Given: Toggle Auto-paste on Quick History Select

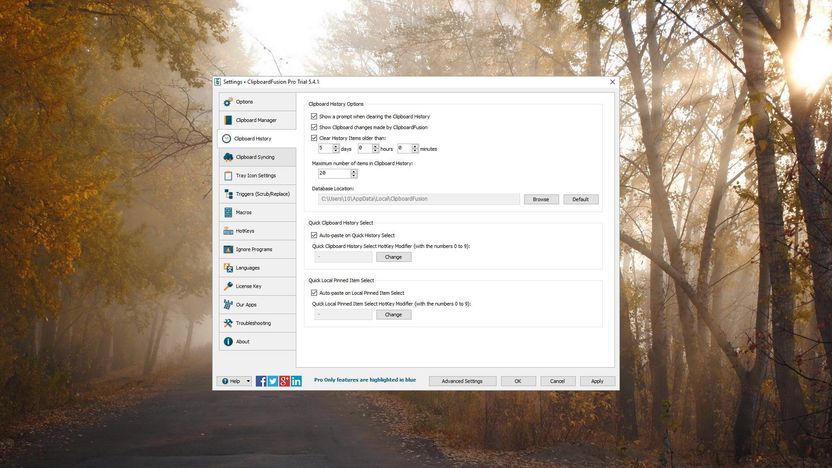Looking at the screenshot, I should pyautogui.click(x=314, y=235).
